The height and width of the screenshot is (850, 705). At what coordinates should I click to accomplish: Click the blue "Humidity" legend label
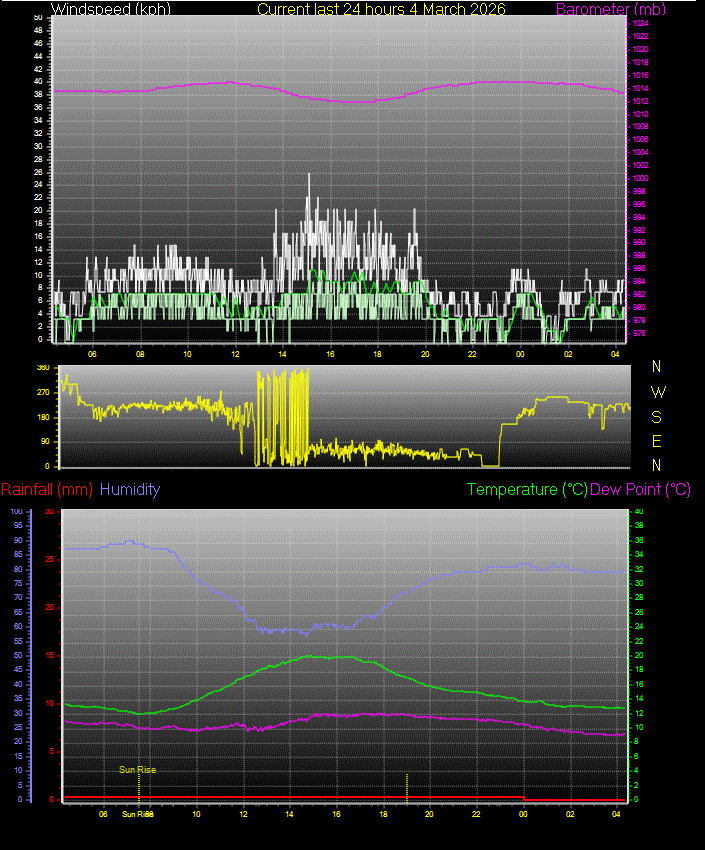pyautogui.click(x=130, y=490)
